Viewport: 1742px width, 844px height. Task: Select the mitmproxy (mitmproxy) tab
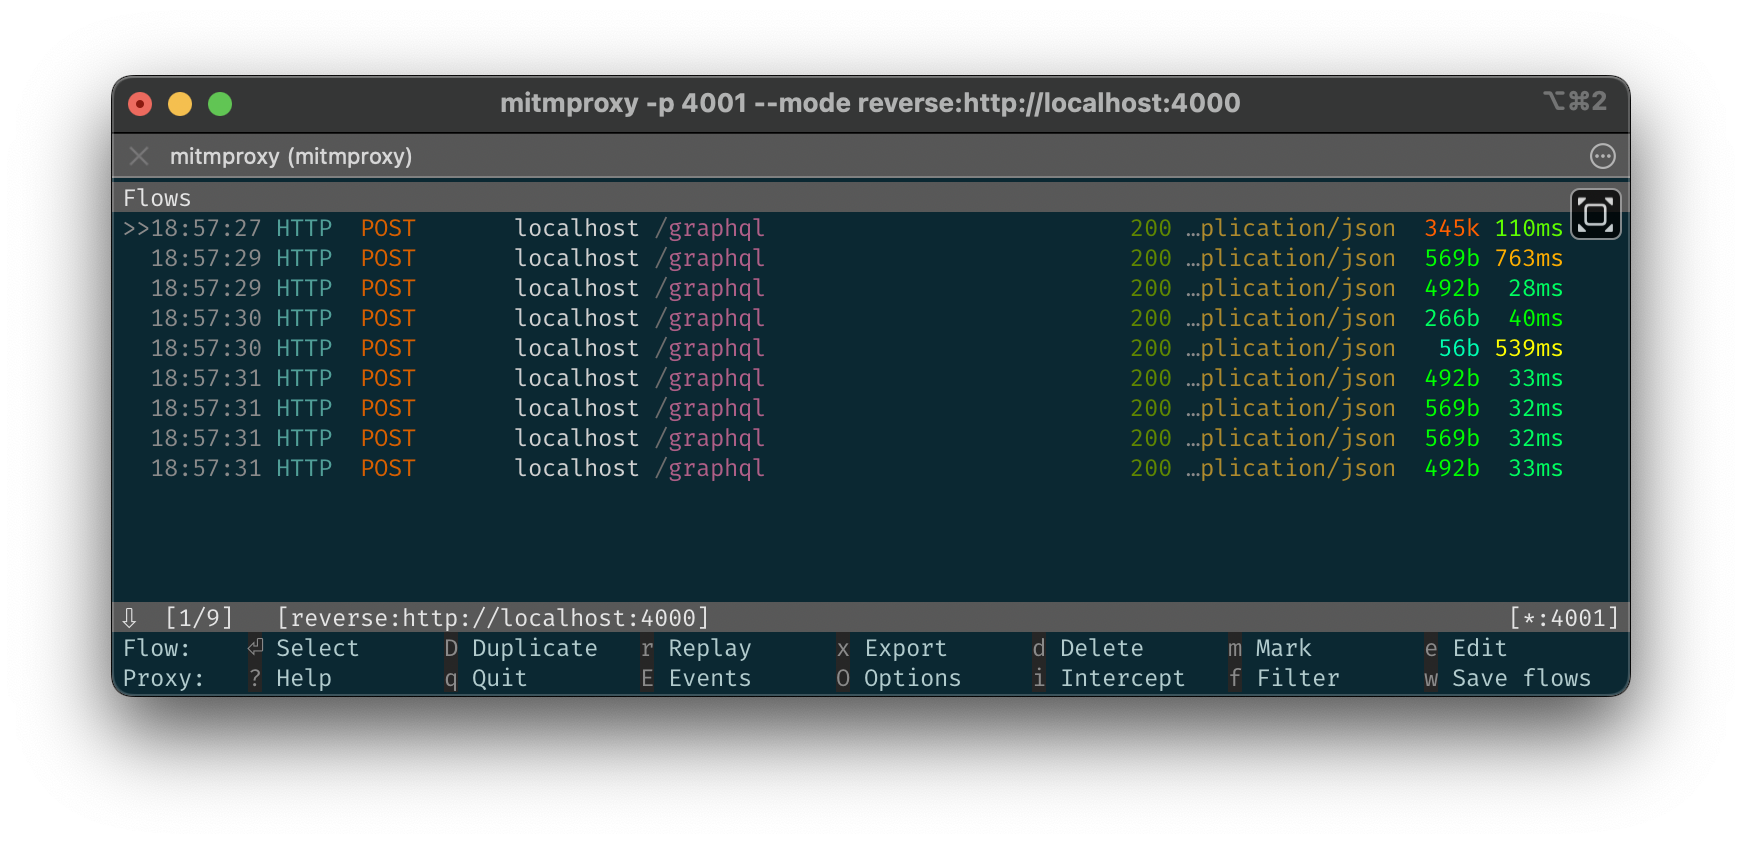(290, 156)
